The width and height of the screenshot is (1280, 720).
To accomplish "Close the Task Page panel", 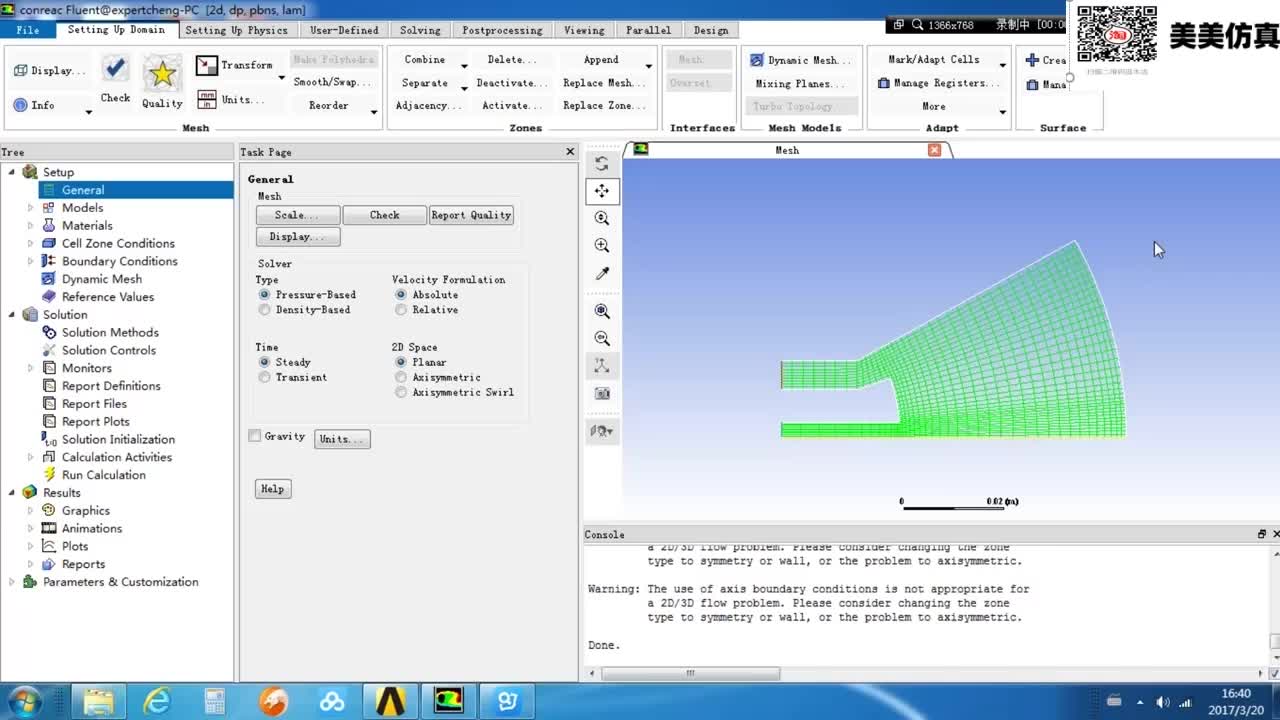I will pyautogui.click(x=570, y=152).
